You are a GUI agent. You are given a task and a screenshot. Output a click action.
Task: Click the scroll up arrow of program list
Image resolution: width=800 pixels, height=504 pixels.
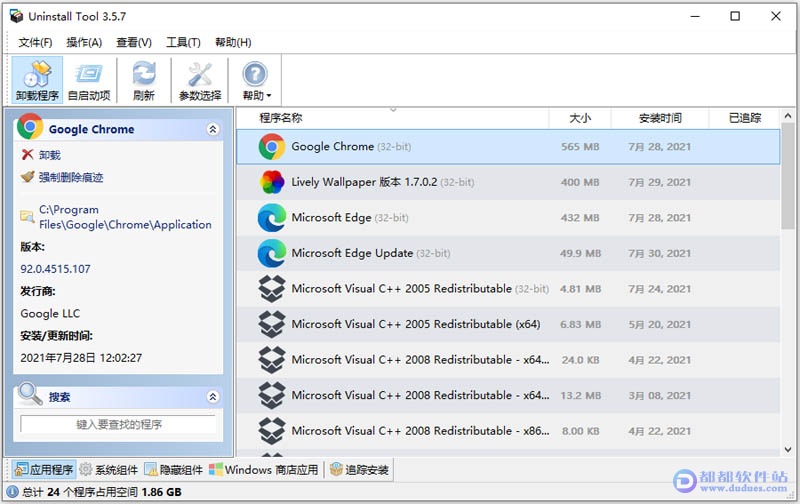click(788, 116)
